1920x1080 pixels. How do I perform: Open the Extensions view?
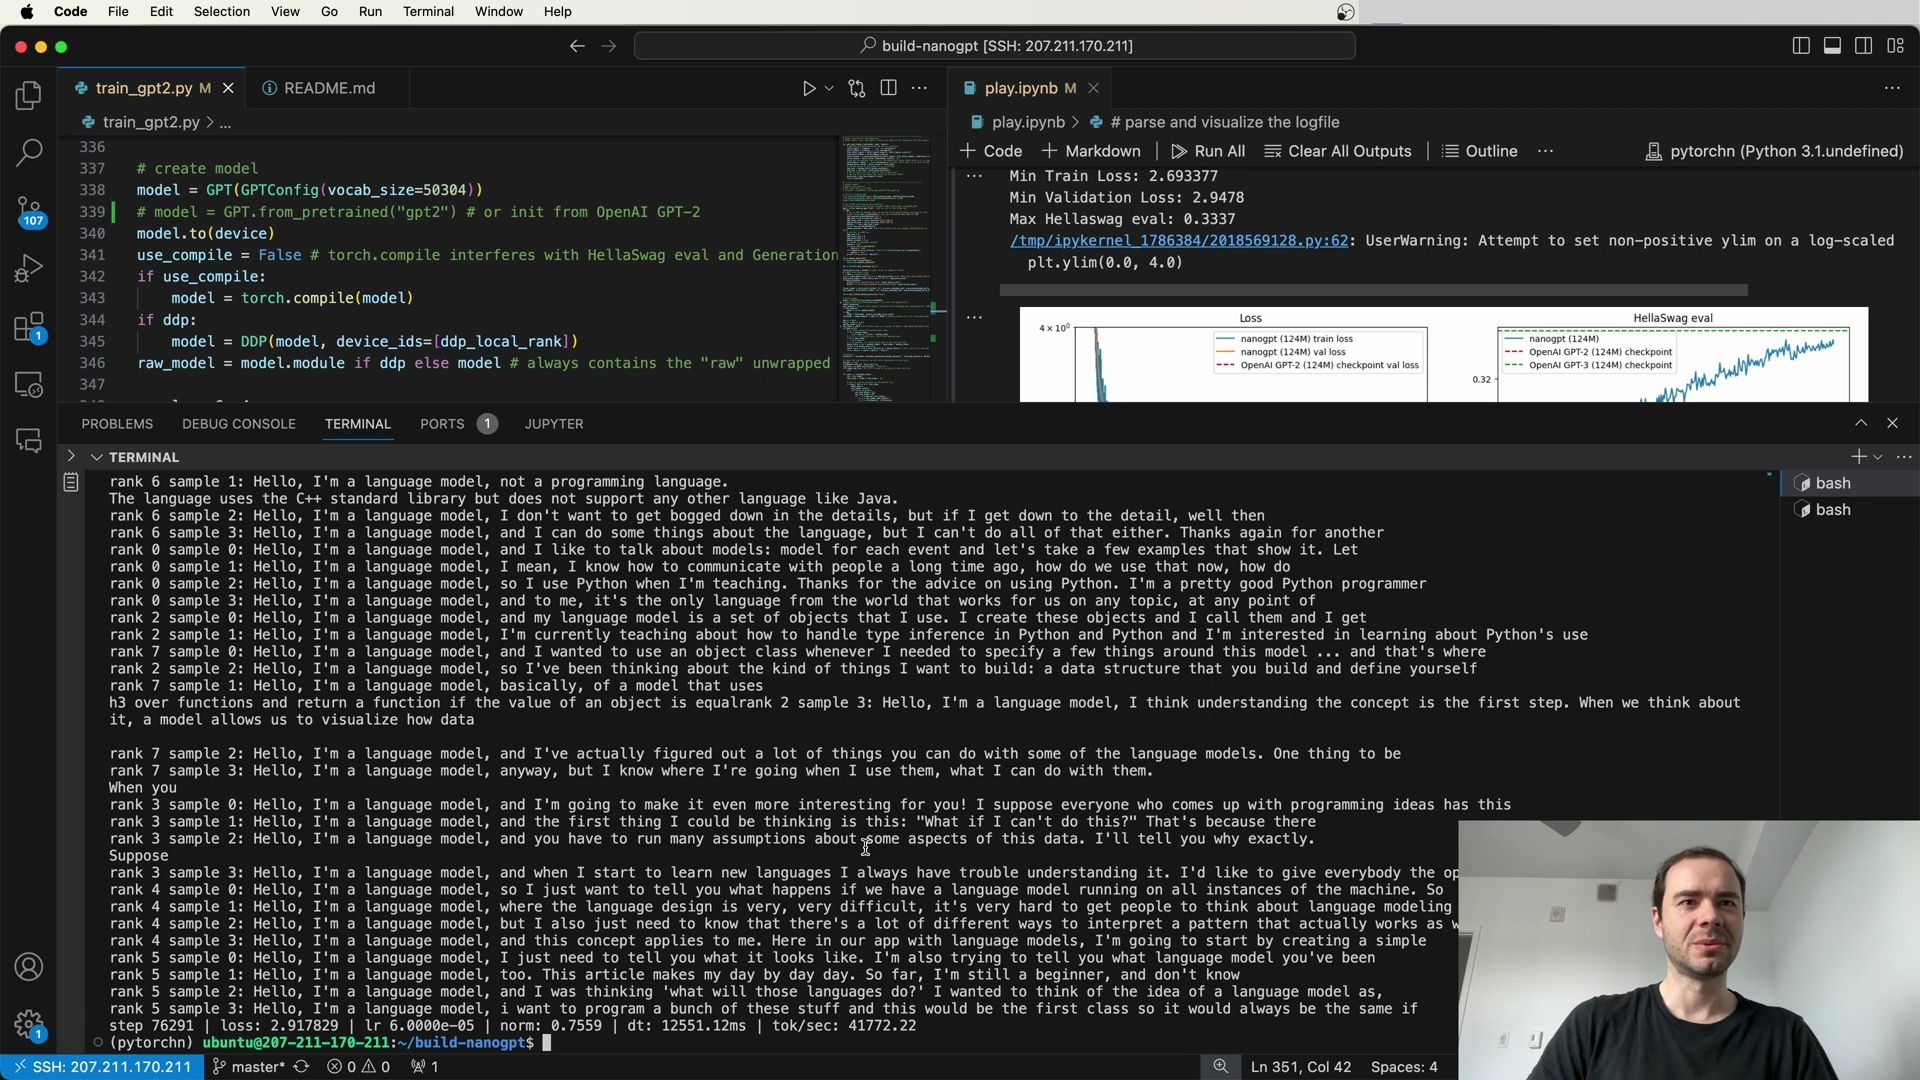[29, 327]
